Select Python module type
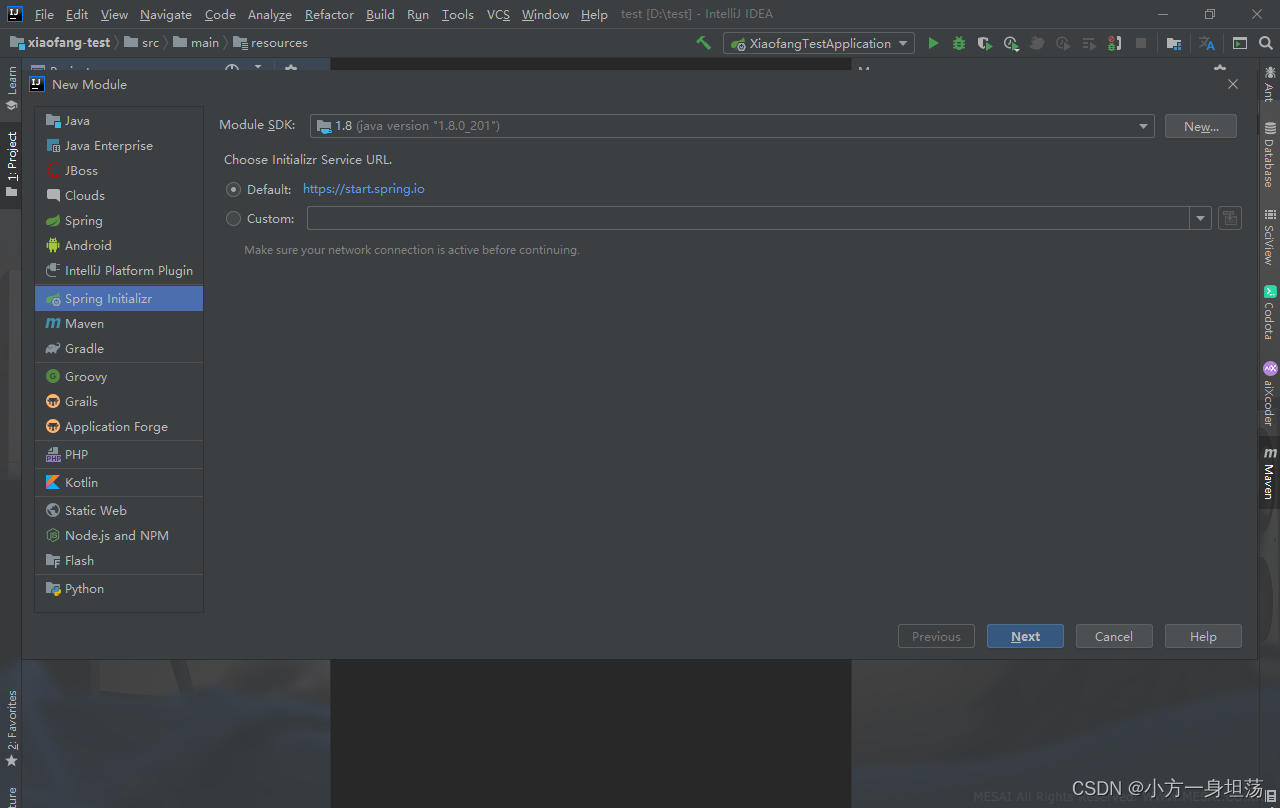Screen dimensions: 1280x808 119,588
